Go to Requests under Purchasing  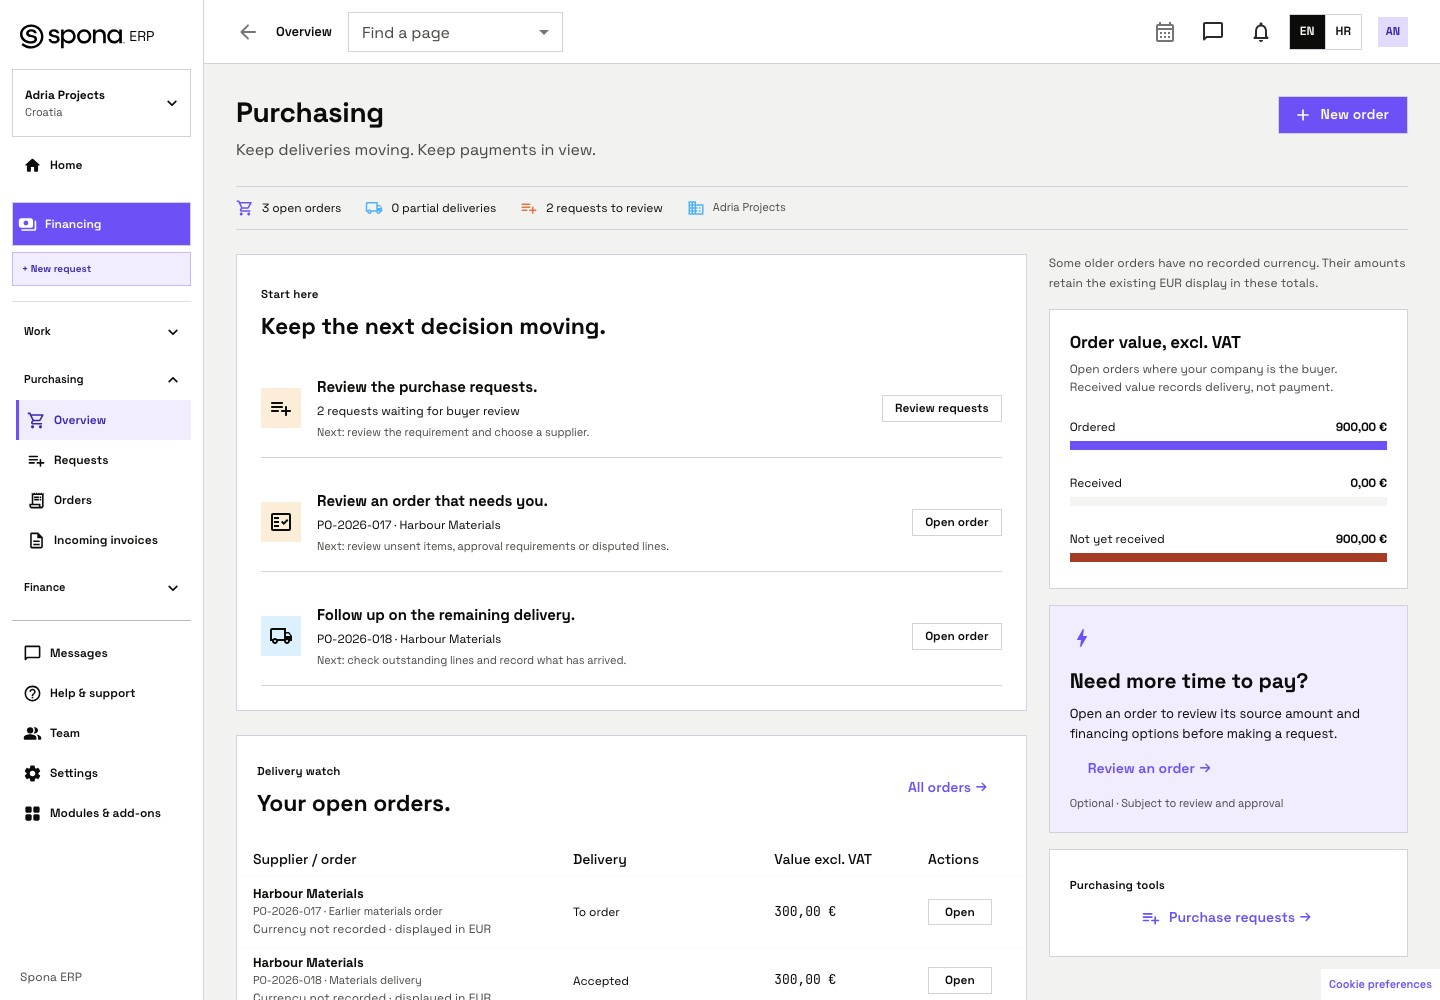(x=103, y=460)
